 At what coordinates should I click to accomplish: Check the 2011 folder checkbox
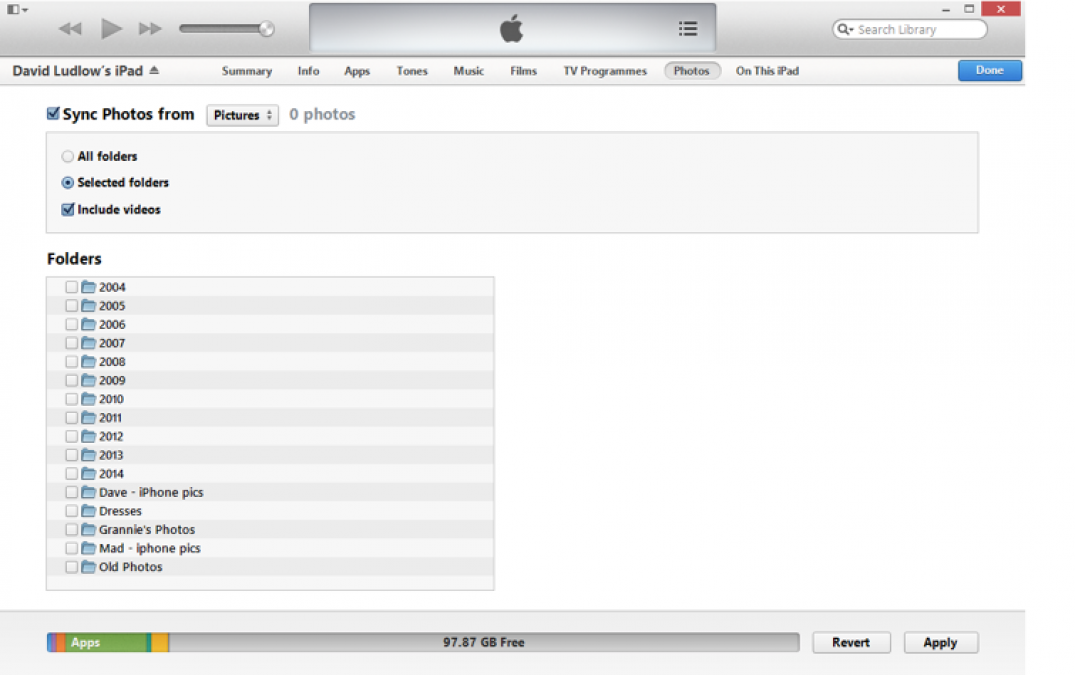(x=71, y=417)
